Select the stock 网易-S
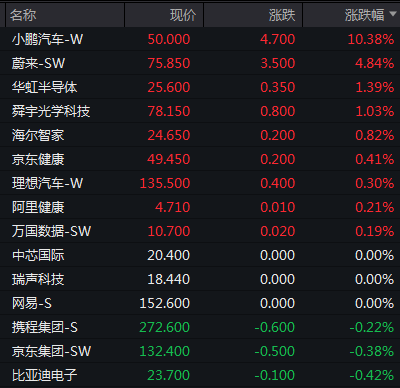The width and height of the screenshot is (400, 388). coord(32,303)
